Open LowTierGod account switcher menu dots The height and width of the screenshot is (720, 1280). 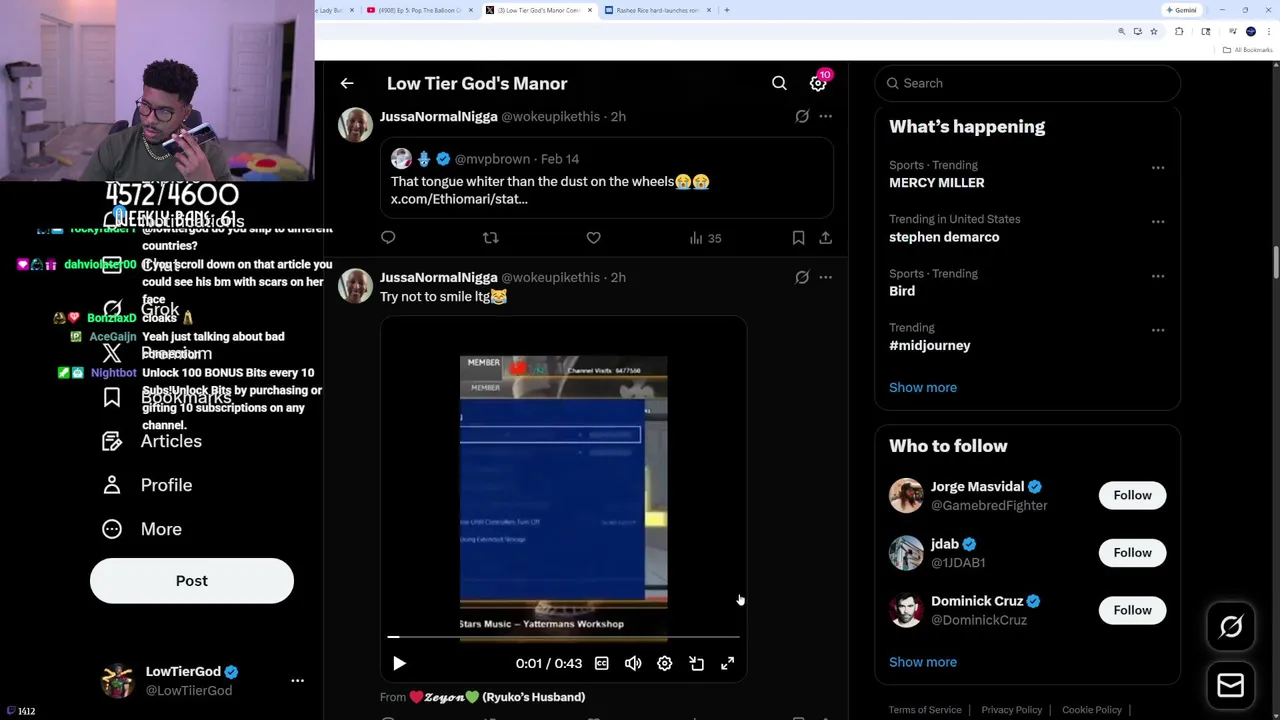point(297,681)
